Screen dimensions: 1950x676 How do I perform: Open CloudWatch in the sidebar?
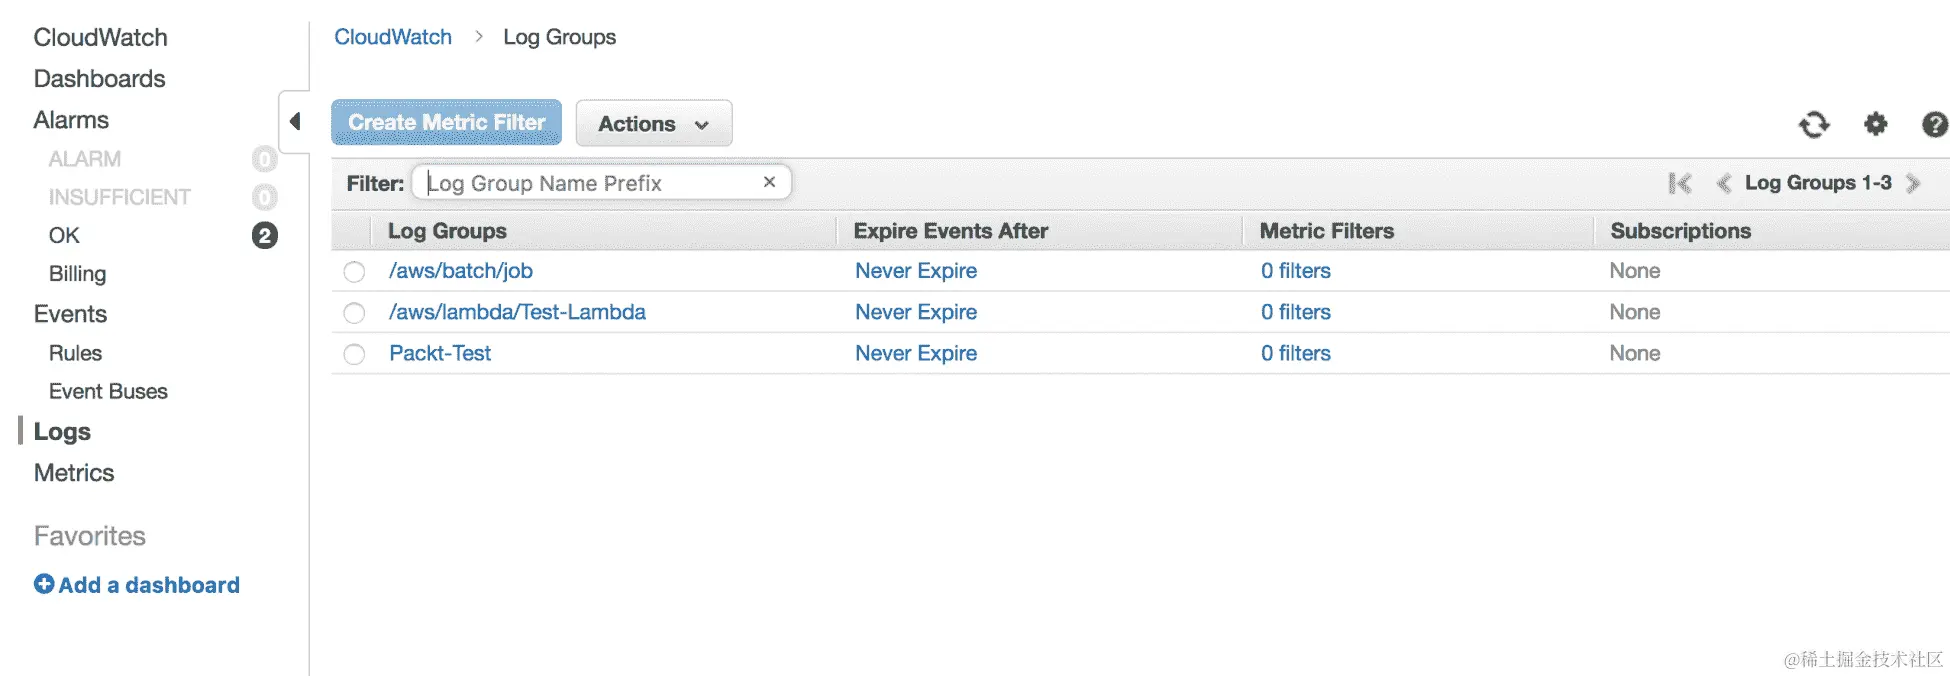pyautogui.click(x=100, y=38)
